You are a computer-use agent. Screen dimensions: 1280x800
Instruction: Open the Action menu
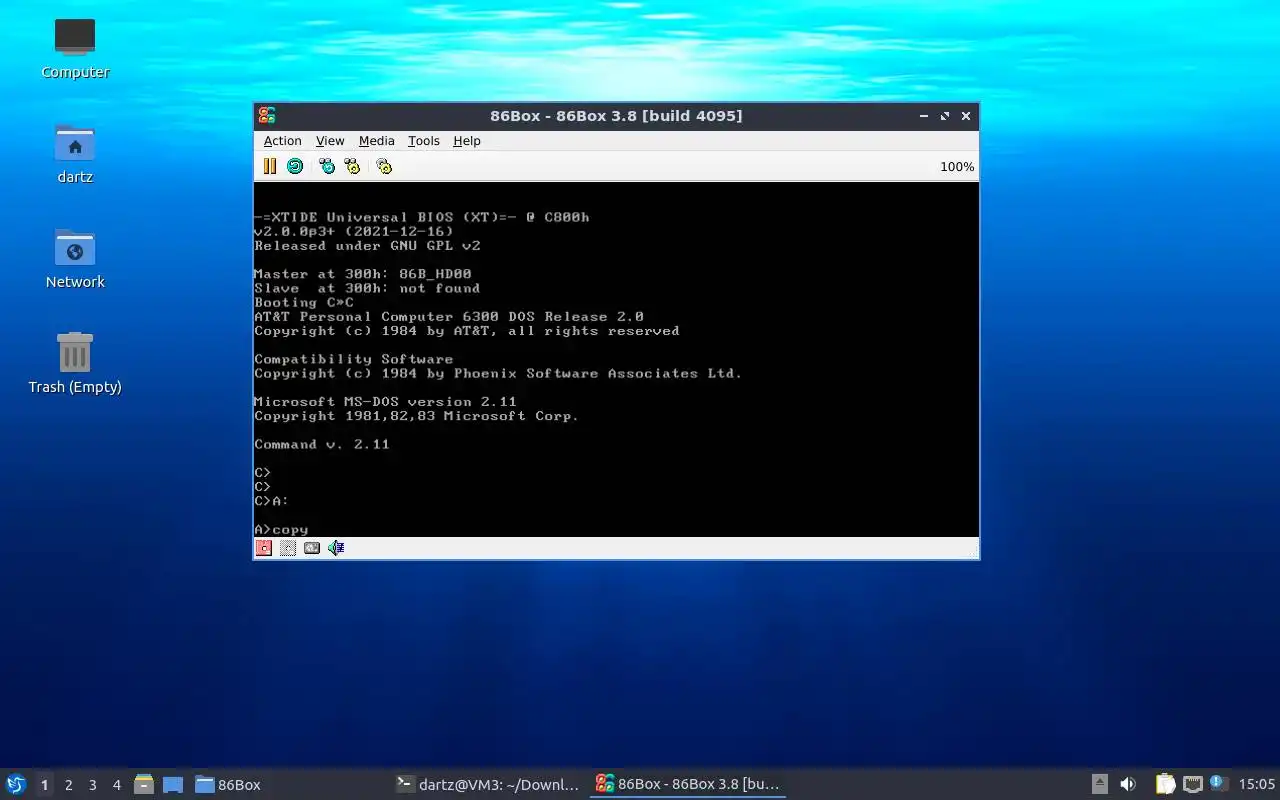282,141
